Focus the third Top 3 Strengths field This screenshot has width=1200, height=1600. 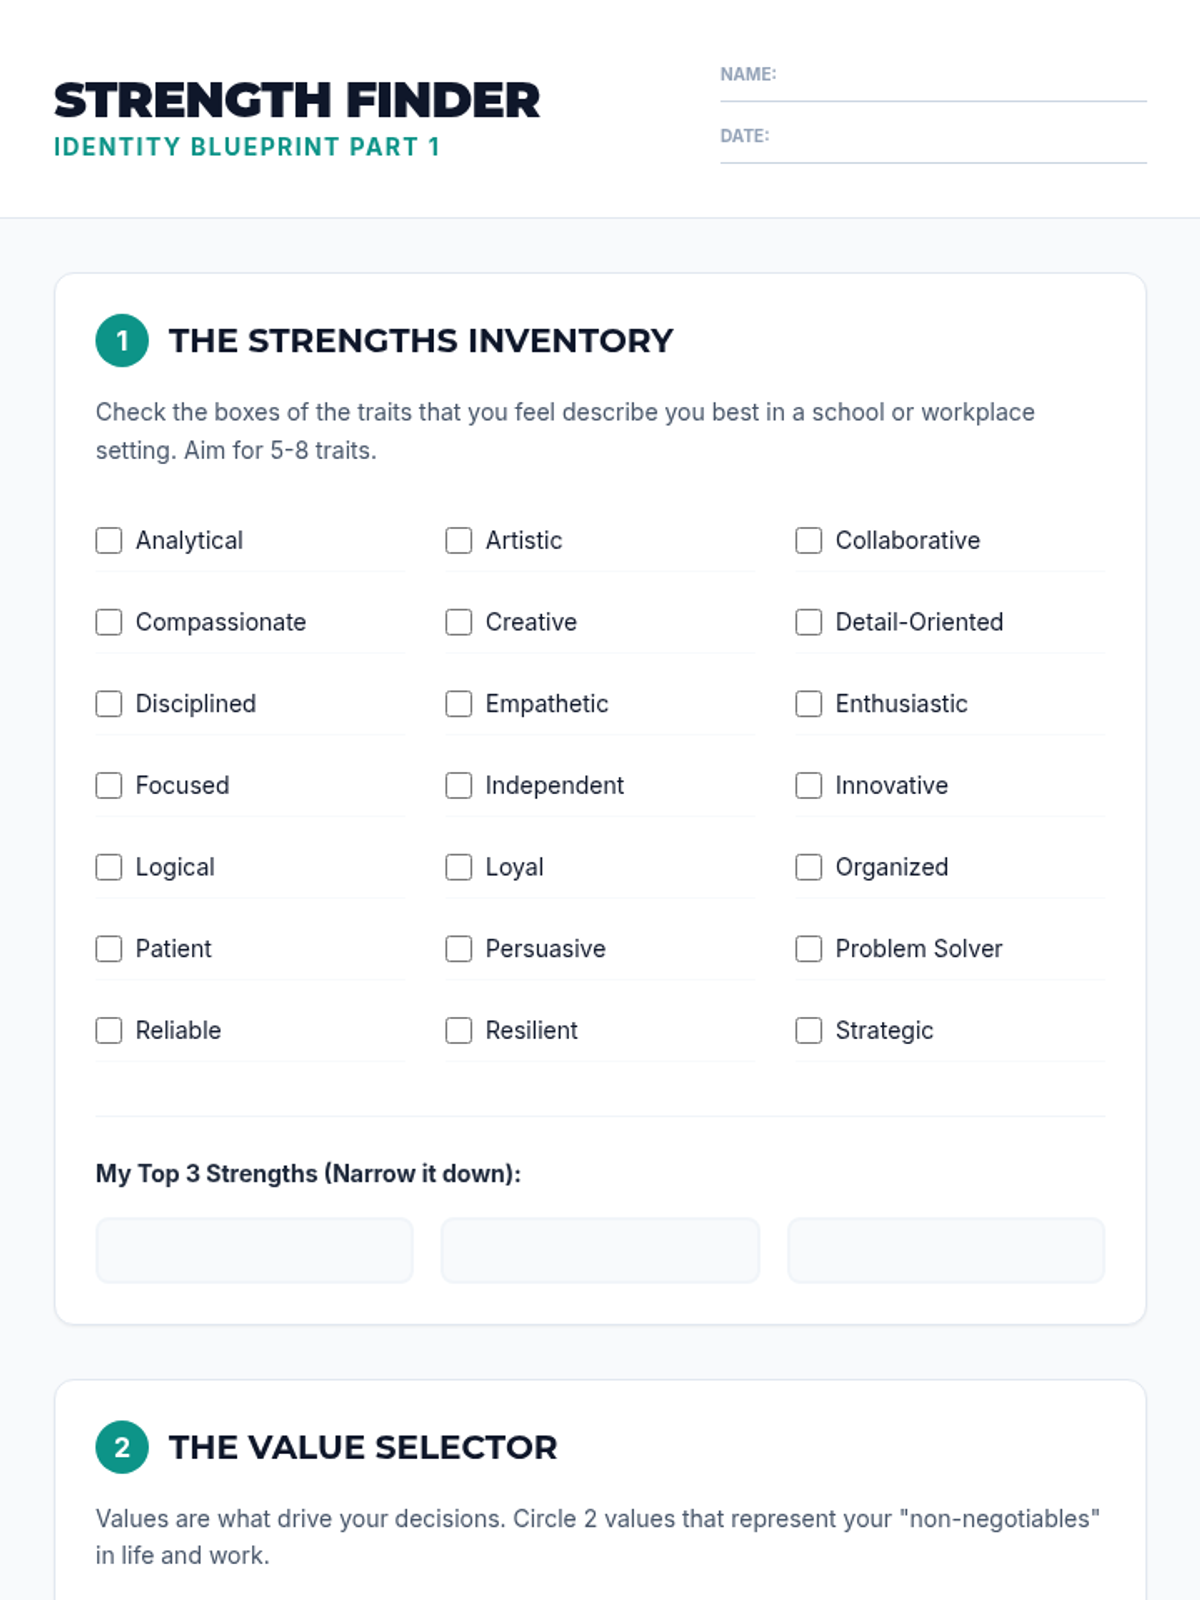946,1250
